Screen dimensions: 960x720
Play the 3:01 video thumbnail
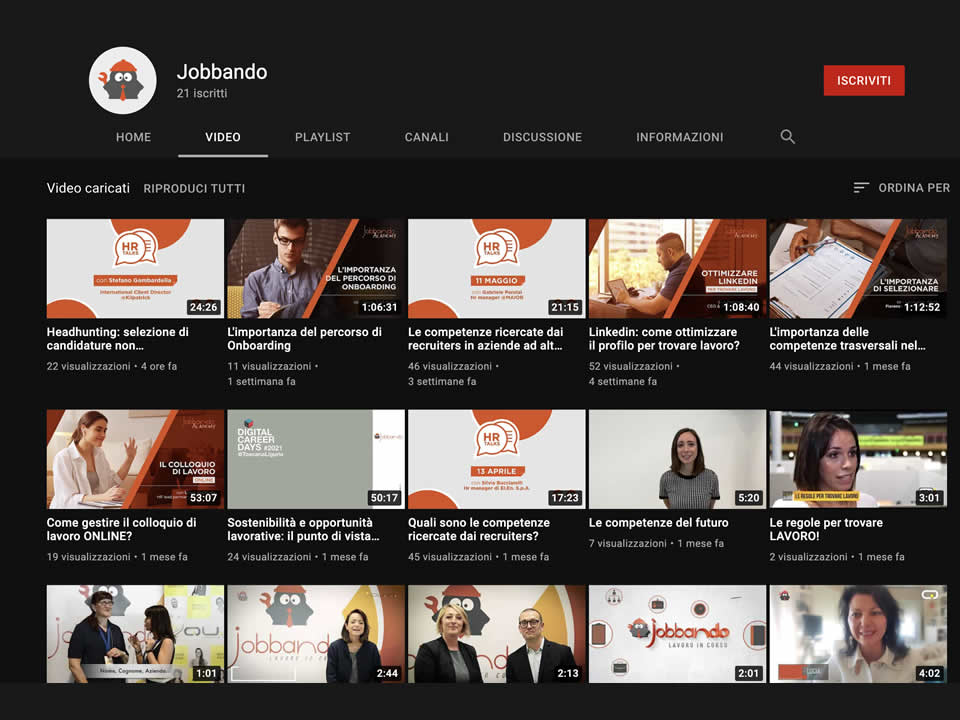tap(858, 459)
